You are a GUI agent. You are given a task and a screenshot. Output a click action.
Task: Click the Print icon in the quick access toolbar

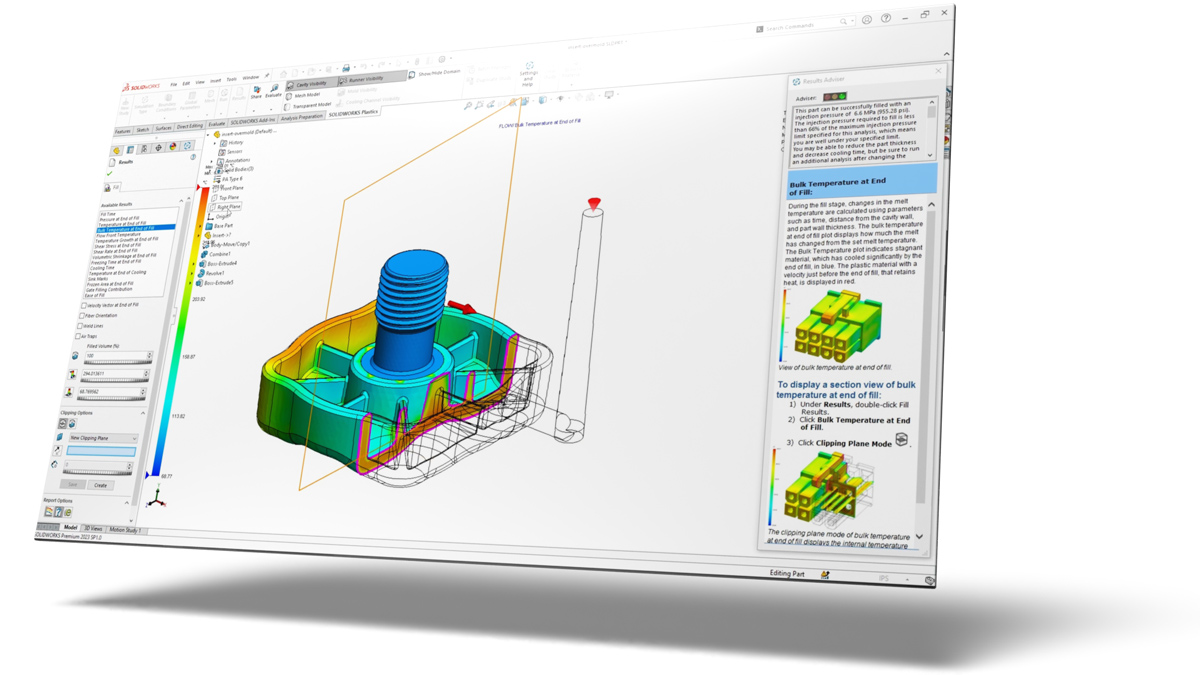click(346, 68)
